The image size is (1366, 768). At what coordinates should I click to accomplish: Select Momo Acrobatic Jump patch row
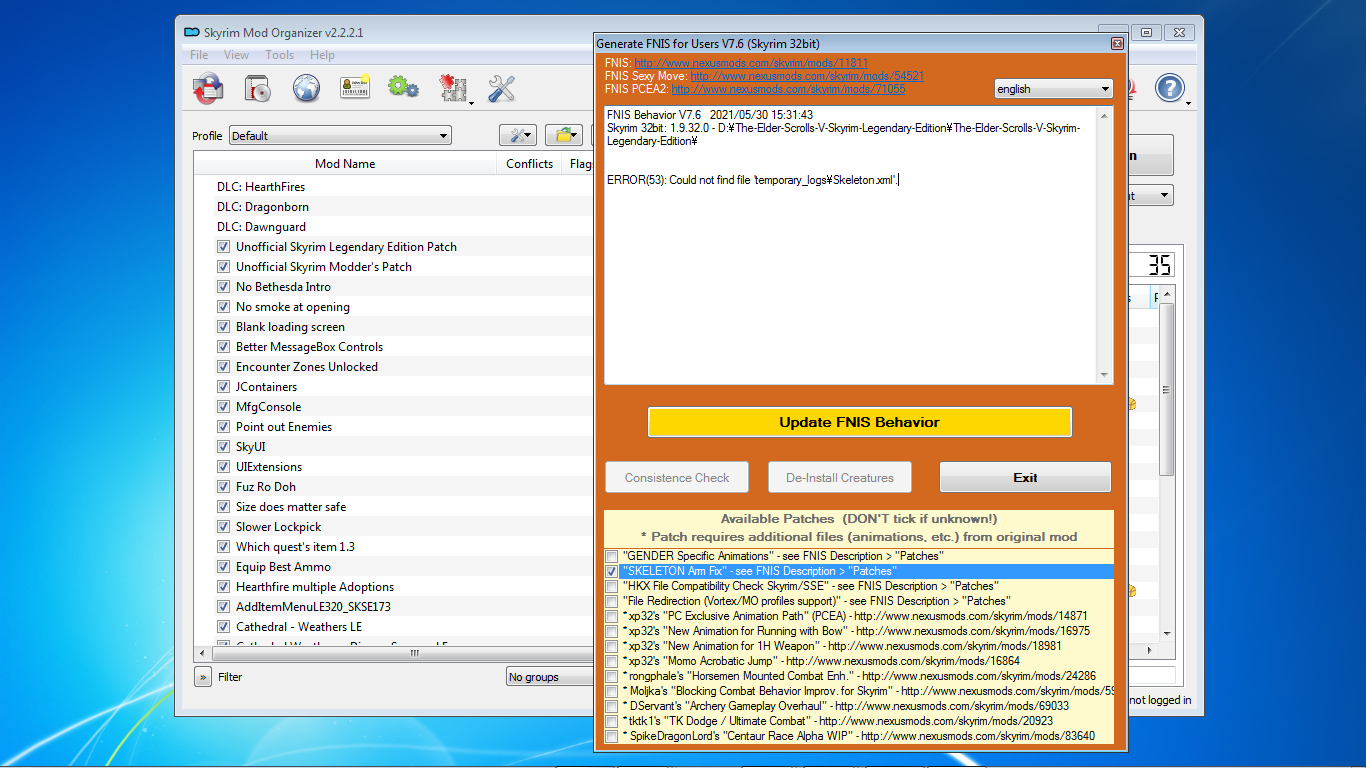point(859,661)
